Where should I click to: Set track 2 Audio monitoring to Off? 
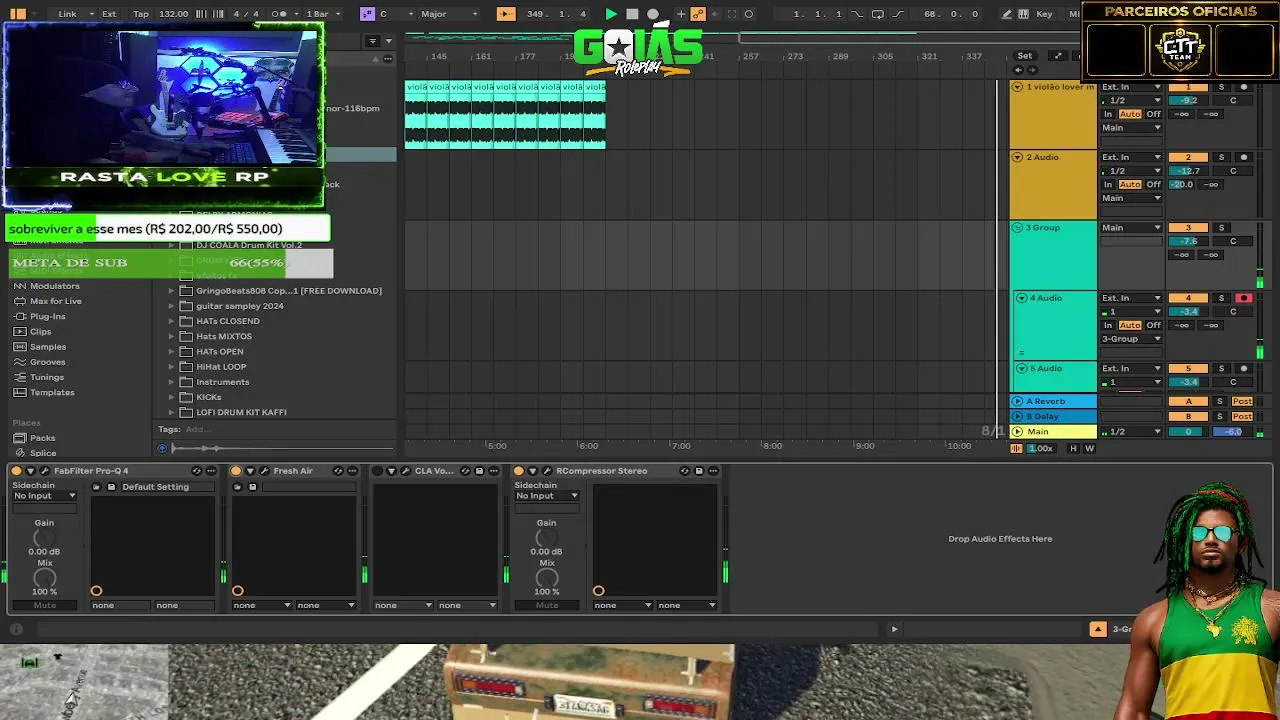(x=1153, y=184)
